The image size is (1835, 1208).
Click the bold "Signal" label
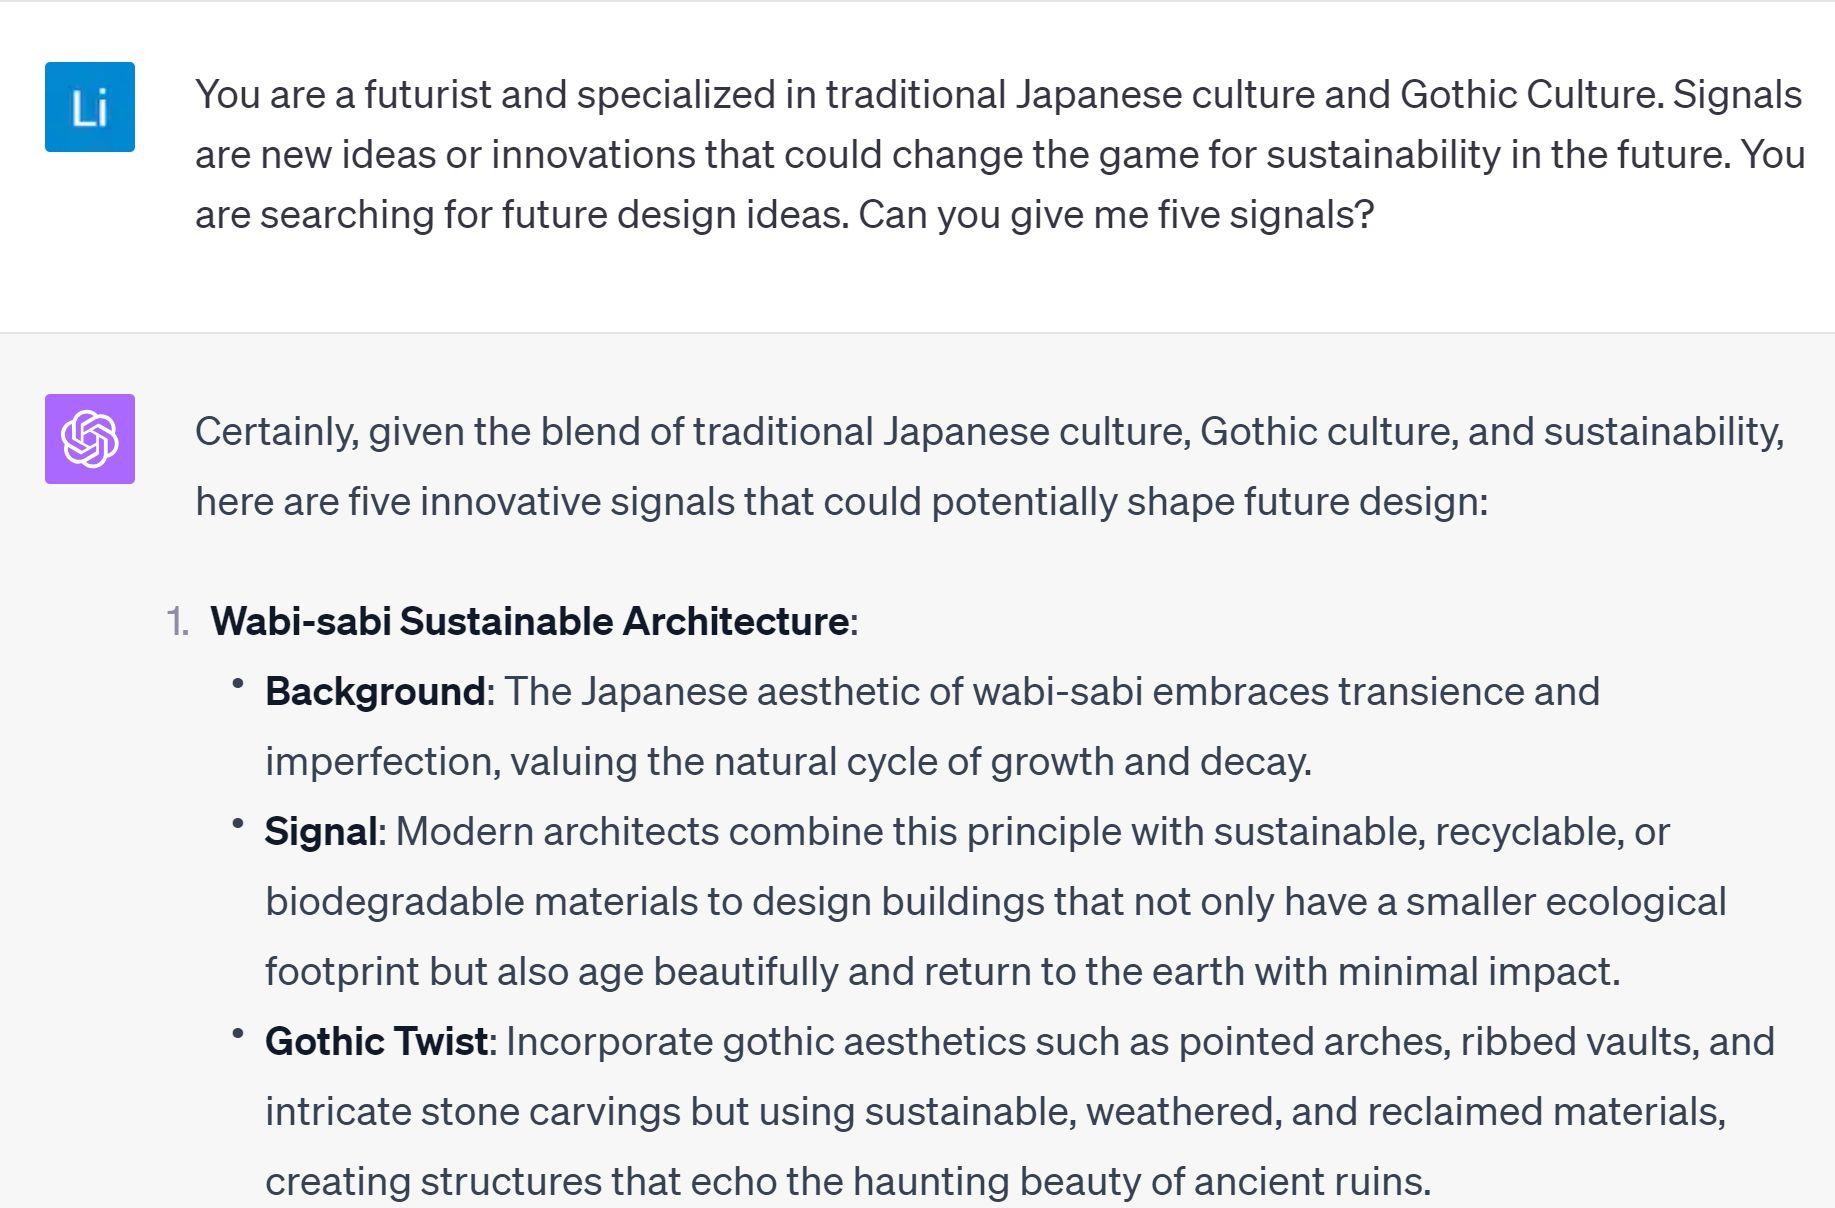click(321, 831)
